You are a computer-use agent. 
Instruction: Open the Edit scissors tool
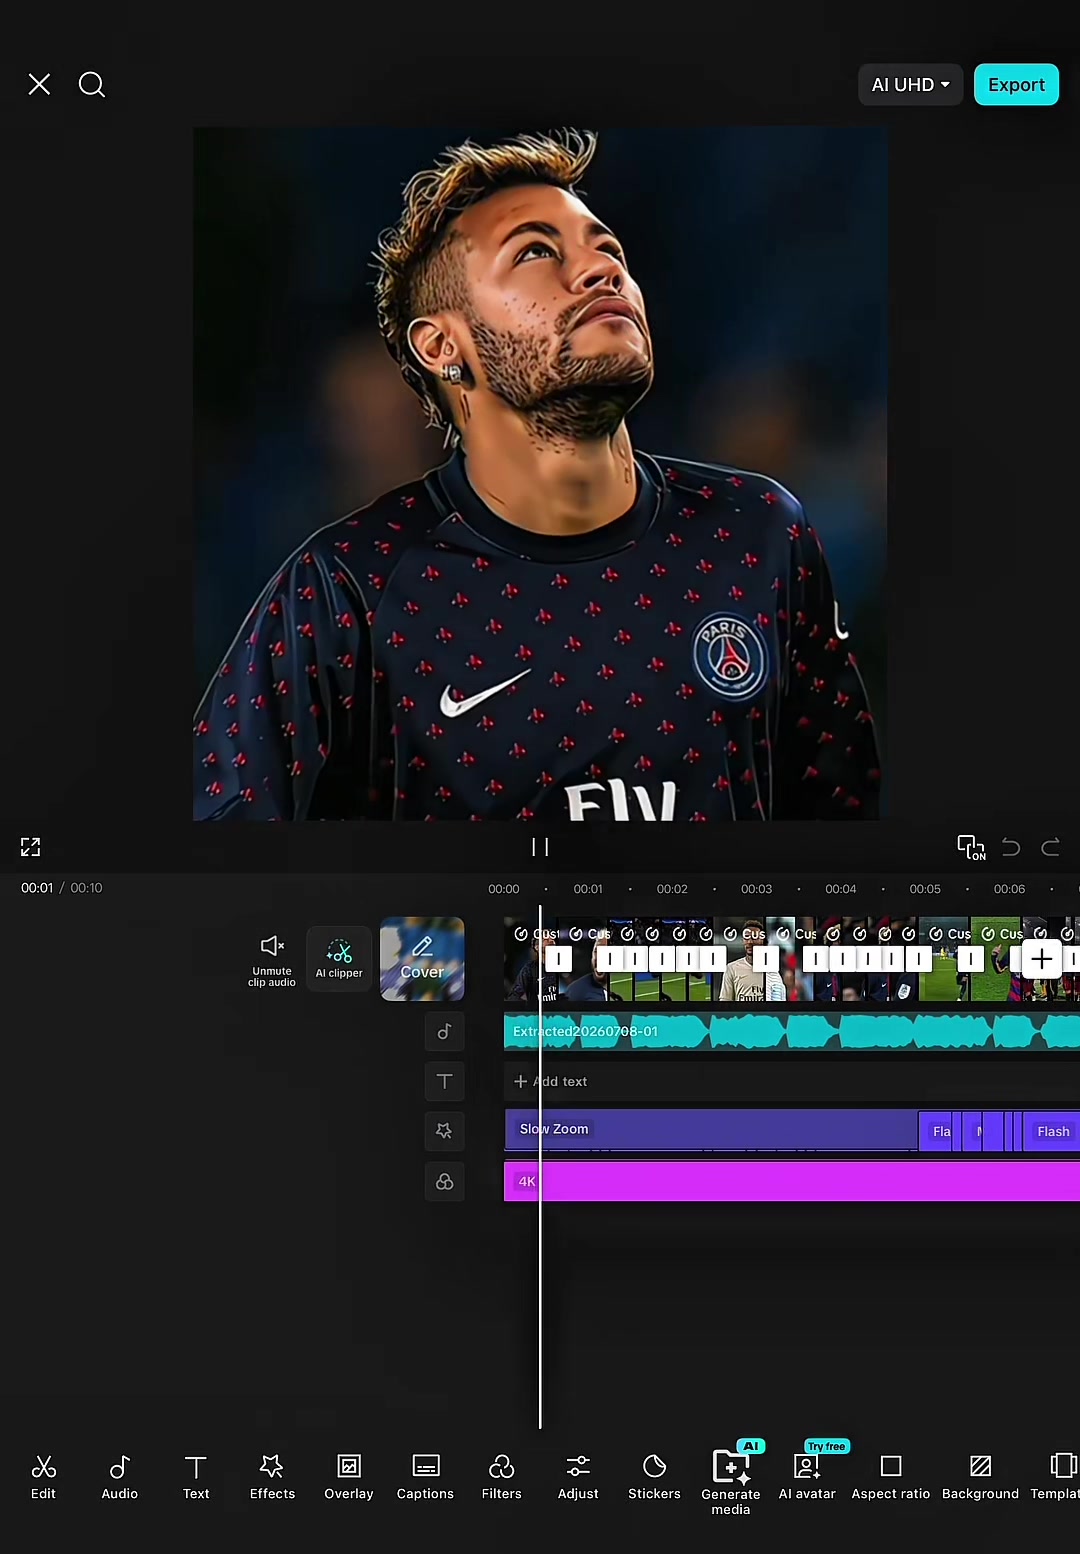43,1477
